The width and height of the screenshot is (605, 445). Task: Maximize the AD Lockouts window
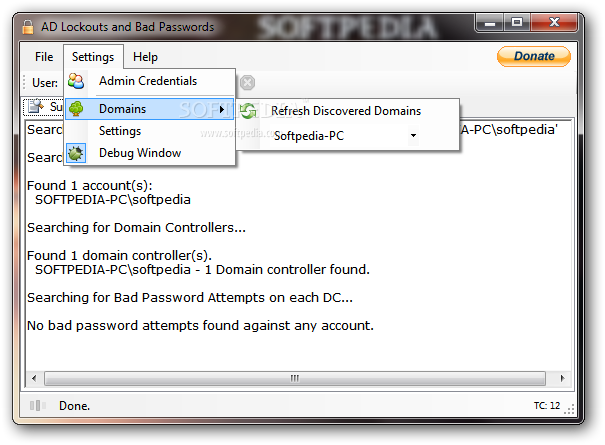(517, 23)
